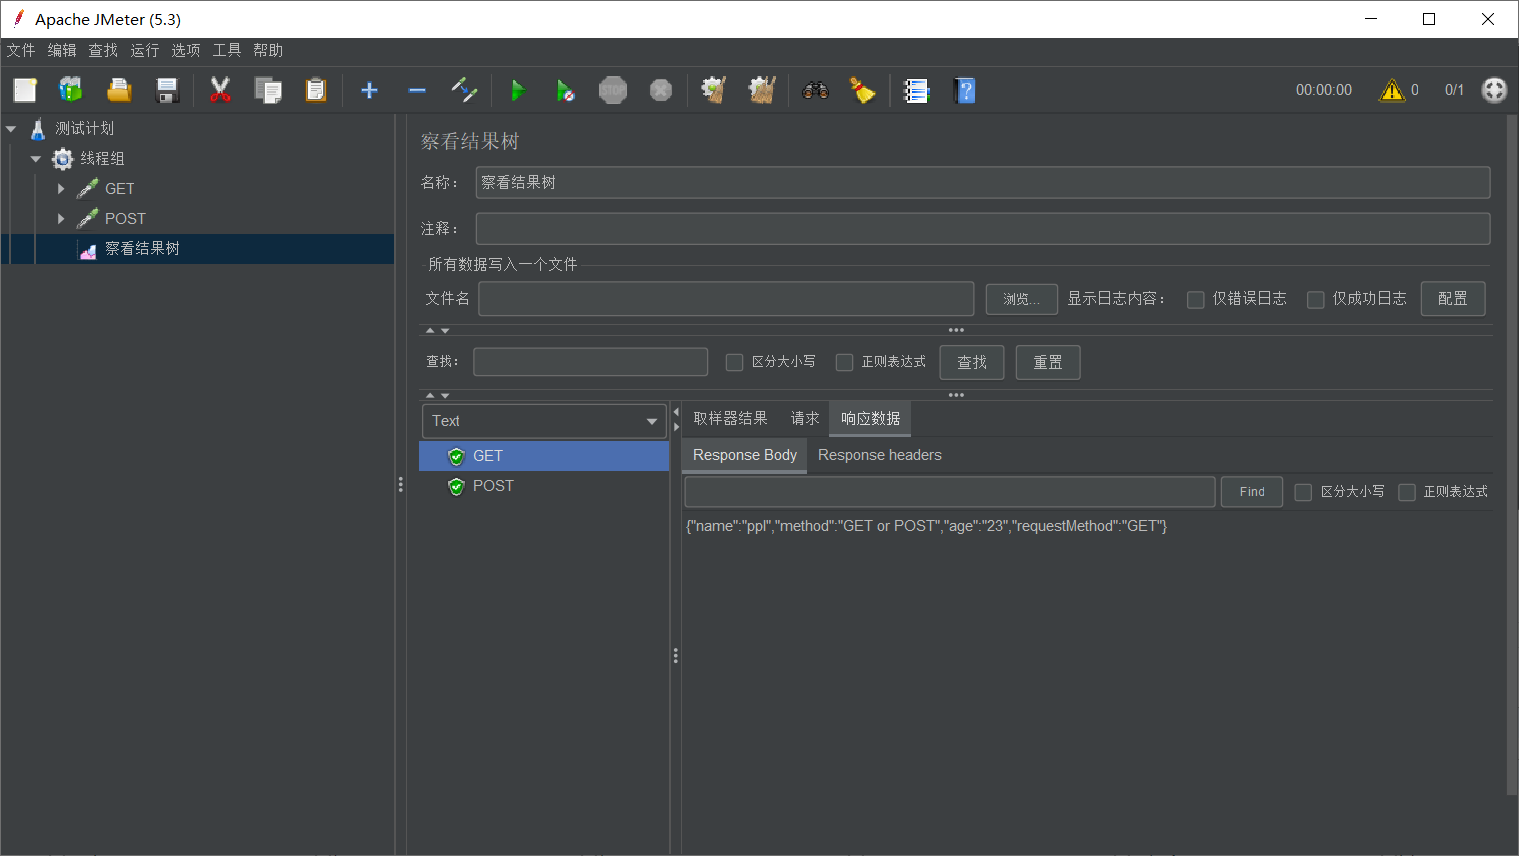Click the Find button
The height and width of the screenshot is (856, 1519).
click(1252, 492)
